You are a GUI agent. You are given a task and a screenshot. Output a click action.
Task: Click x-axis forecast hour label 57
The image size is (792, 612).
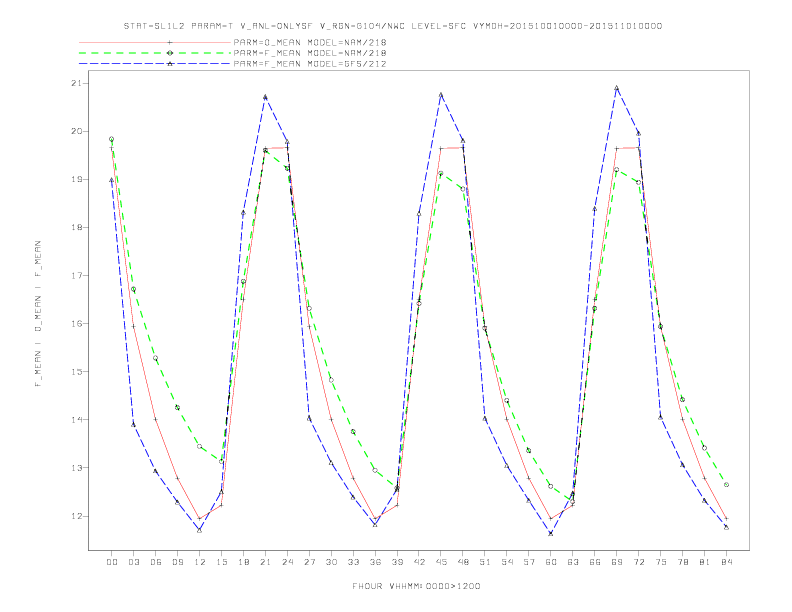[529, 562]
